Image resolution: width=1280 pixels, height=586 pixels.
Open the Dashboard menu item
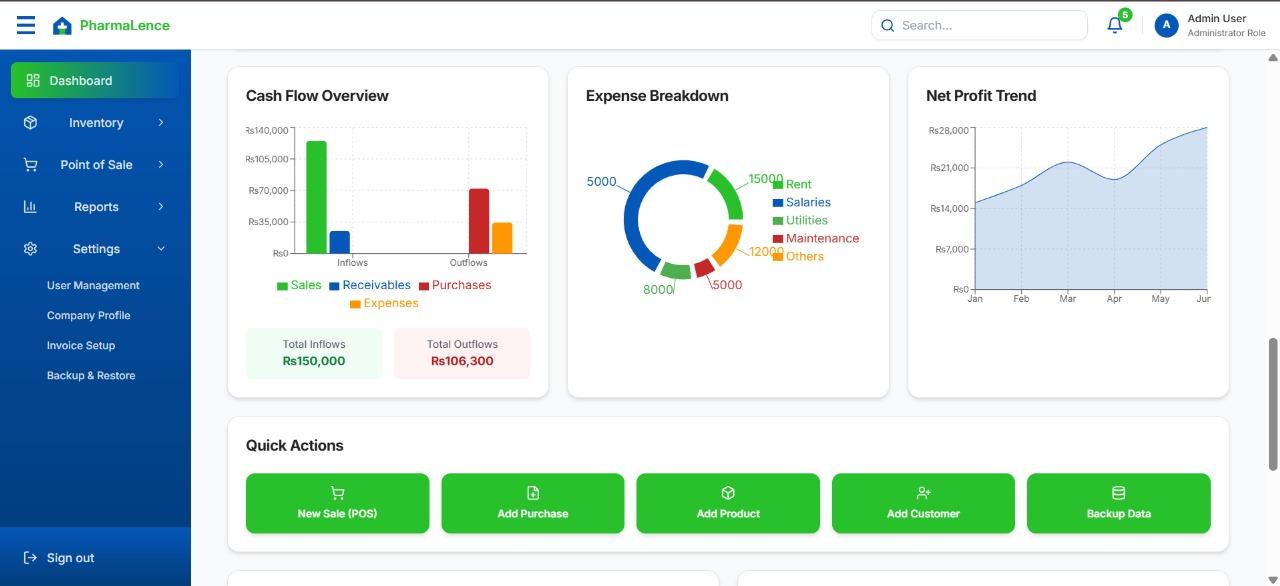tap(95, 81)
